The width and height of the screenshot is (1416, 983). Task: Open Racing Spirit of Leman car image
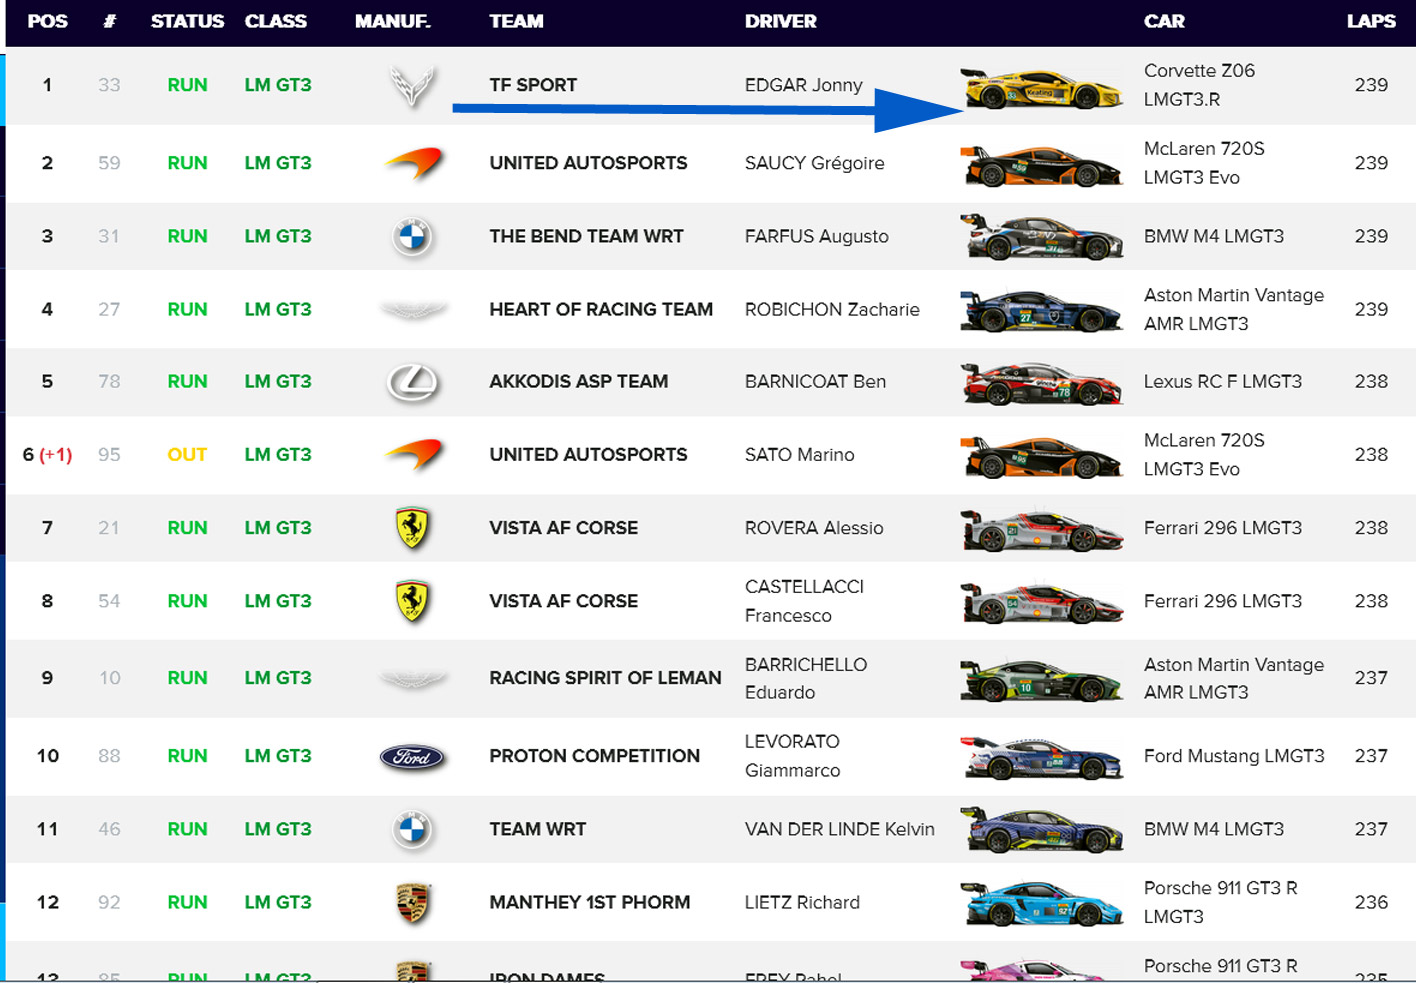(x=1041, y=680)
